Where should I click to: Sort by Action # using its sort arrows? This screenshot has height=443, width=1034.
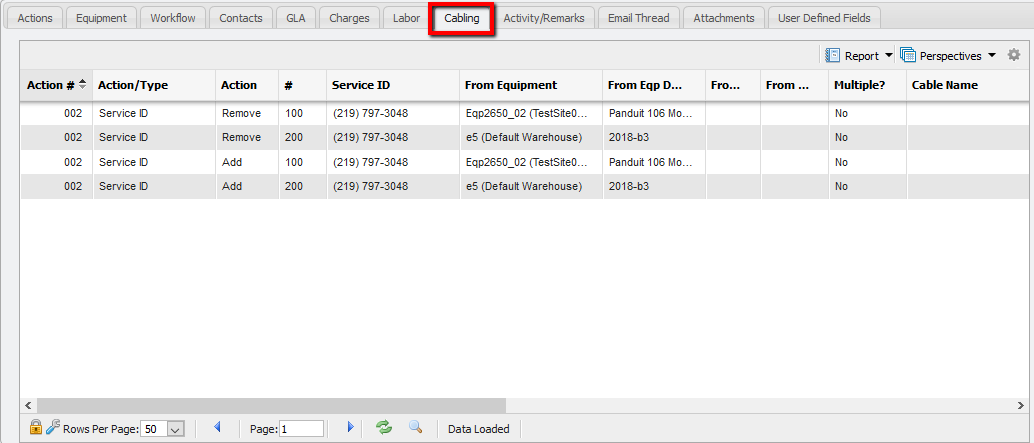tap(82, 85)
